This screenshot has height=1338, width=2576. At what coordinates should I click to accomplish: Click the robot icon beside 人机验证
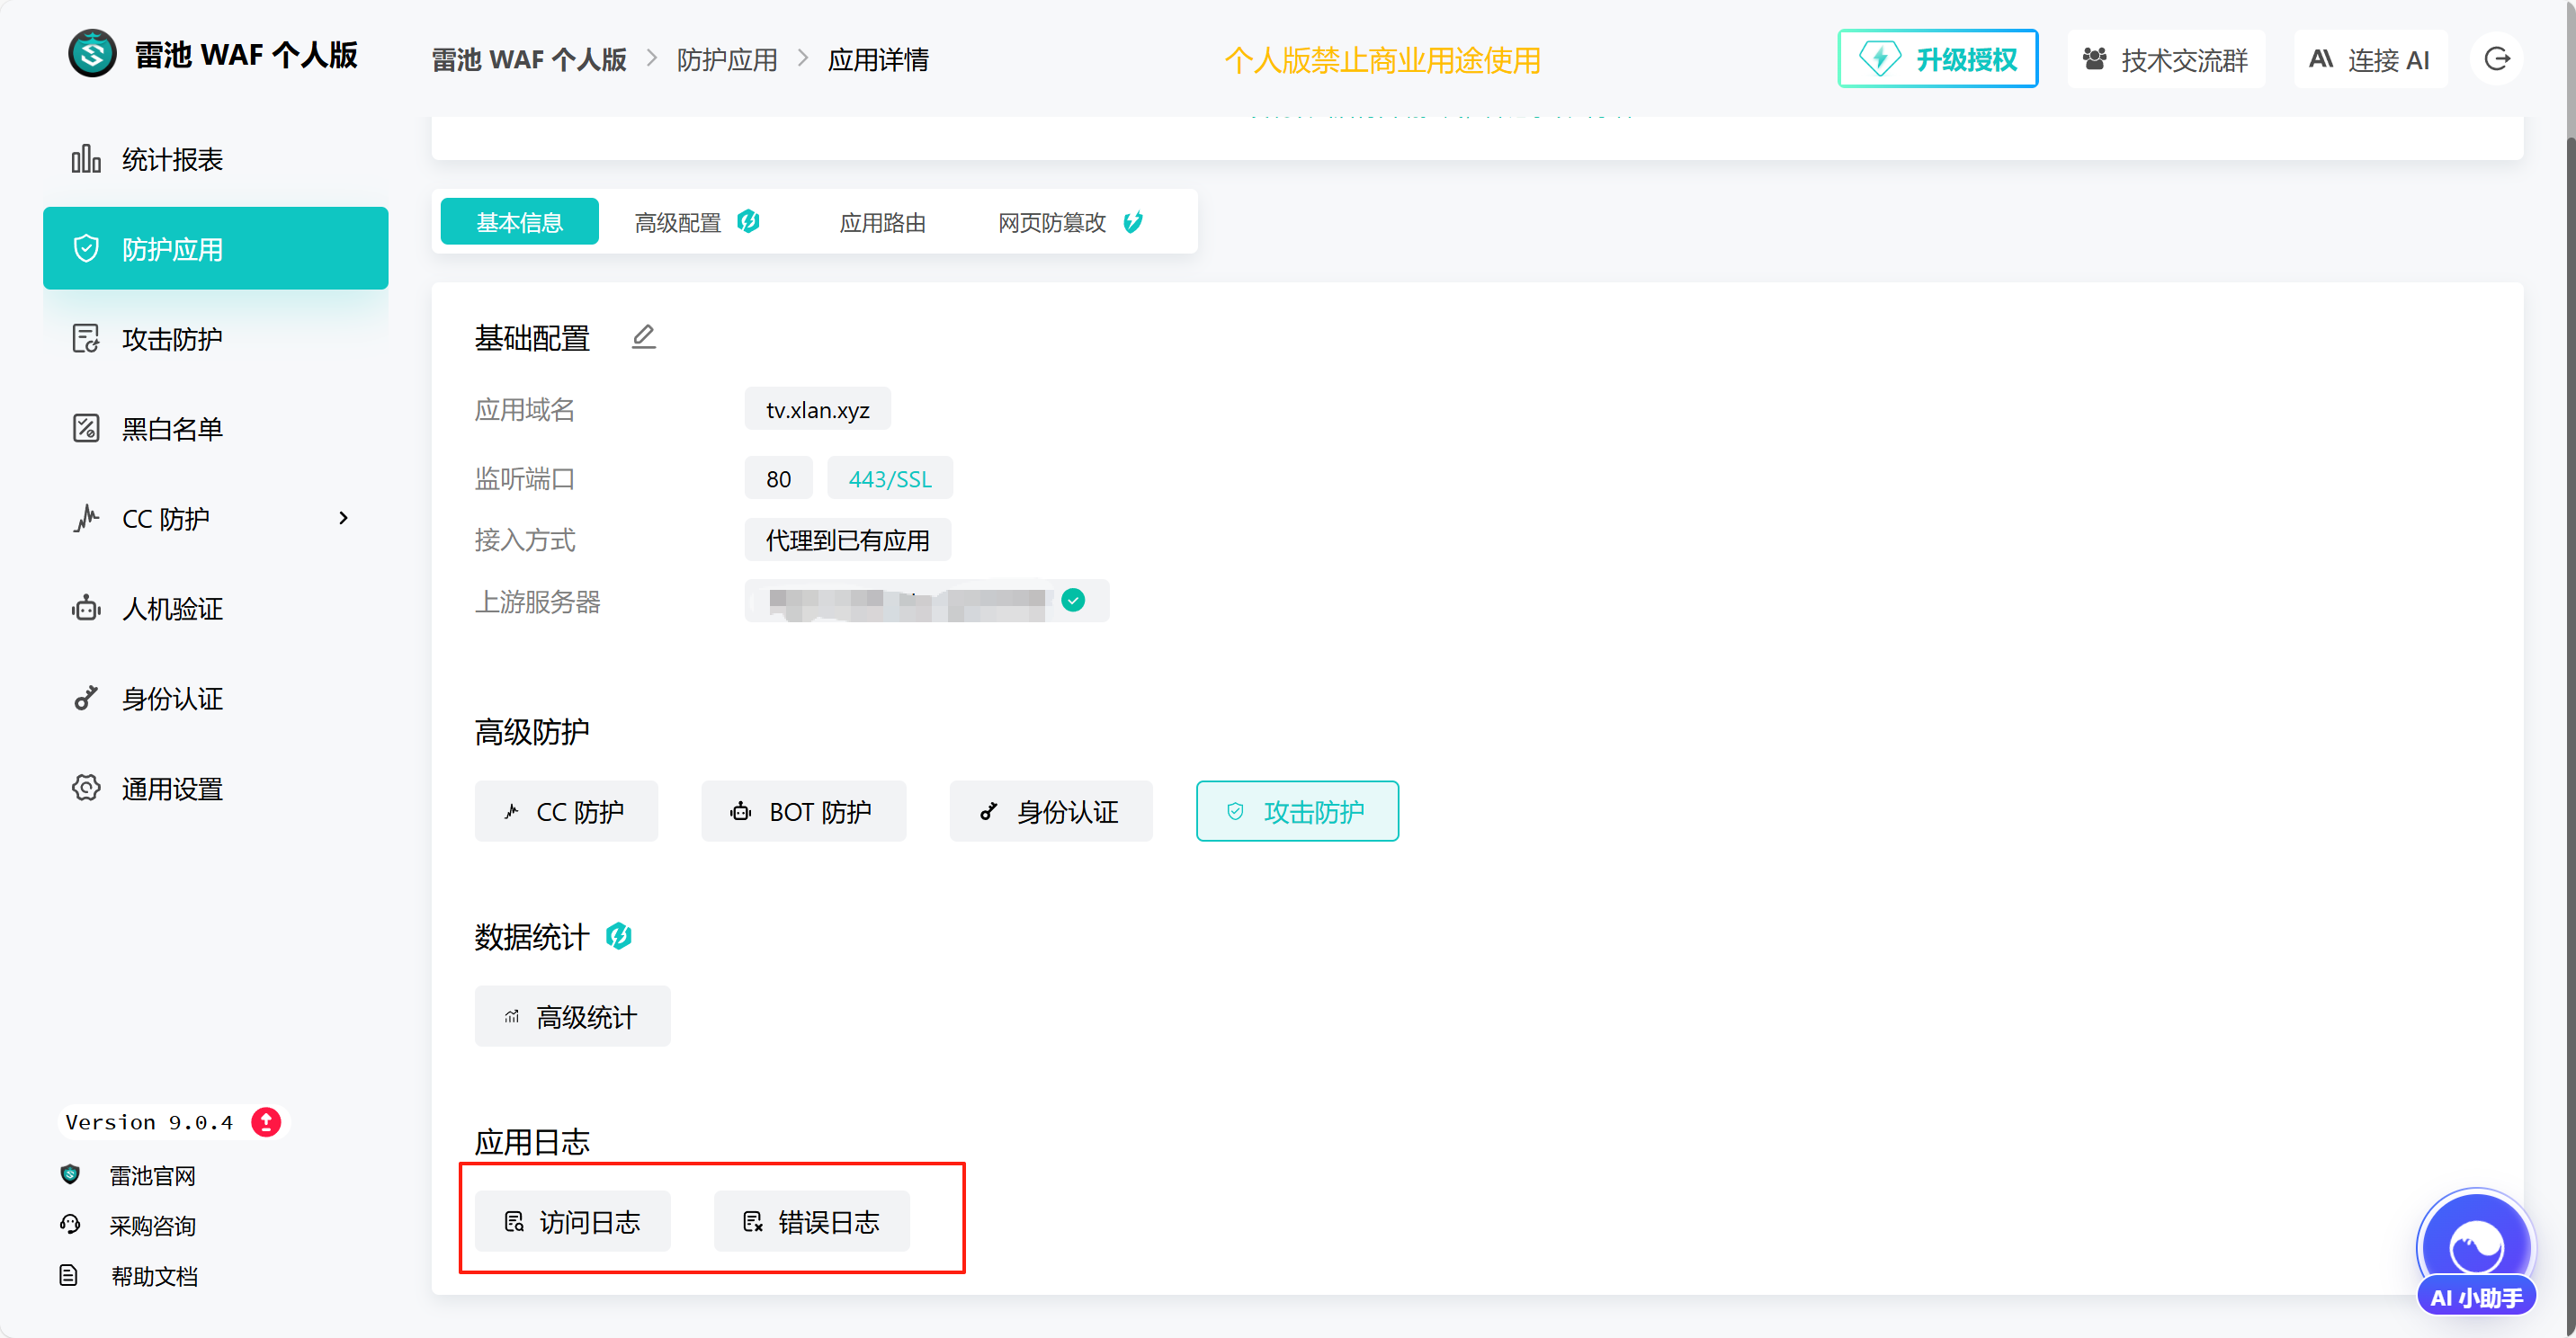coord(86,608)
